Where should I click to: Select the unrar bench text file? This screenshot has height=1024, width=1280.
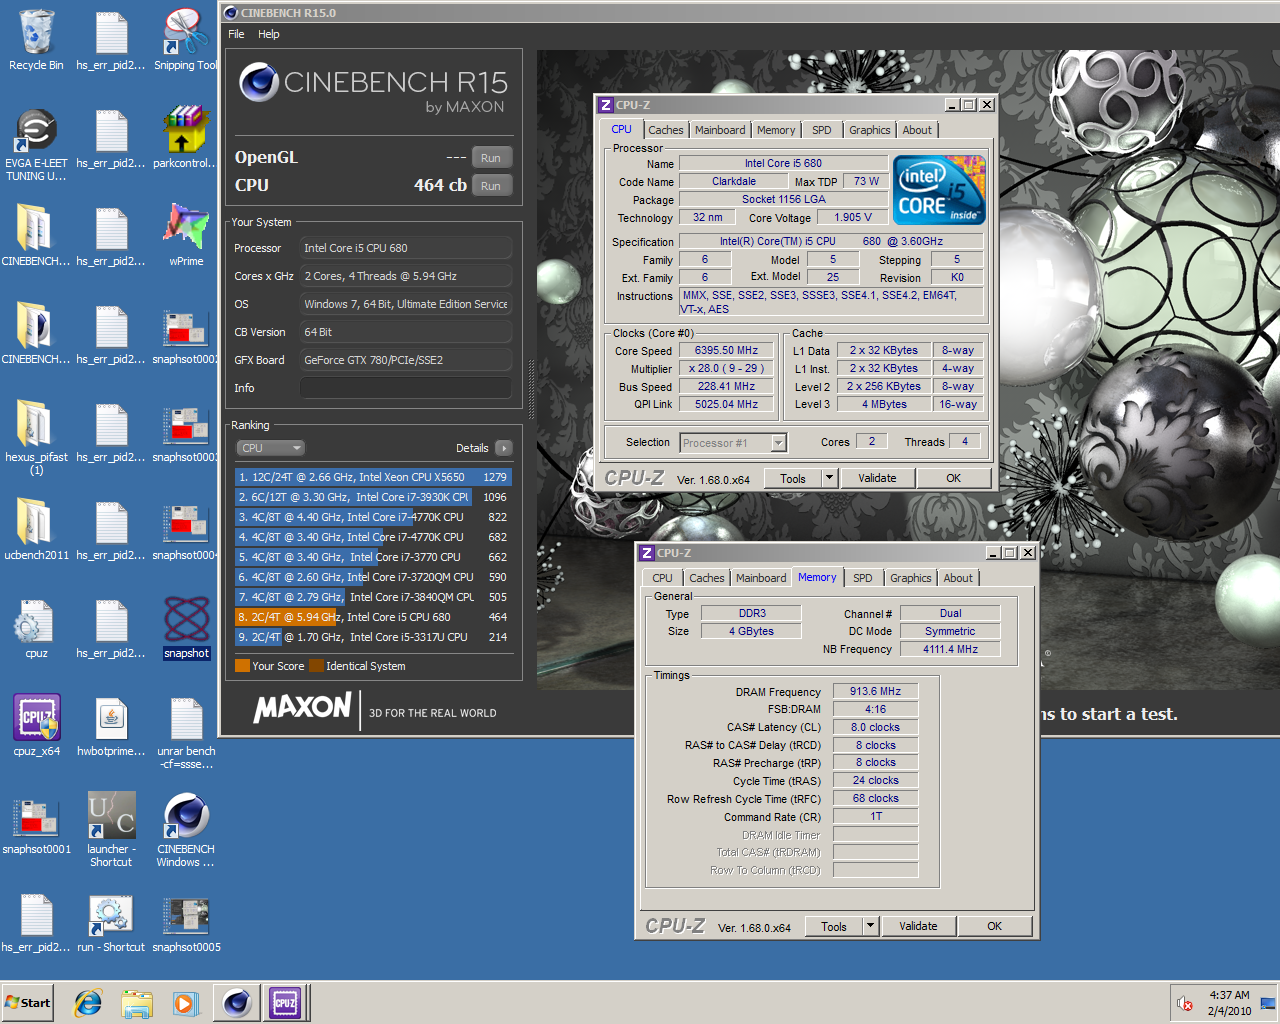point(186,732)
